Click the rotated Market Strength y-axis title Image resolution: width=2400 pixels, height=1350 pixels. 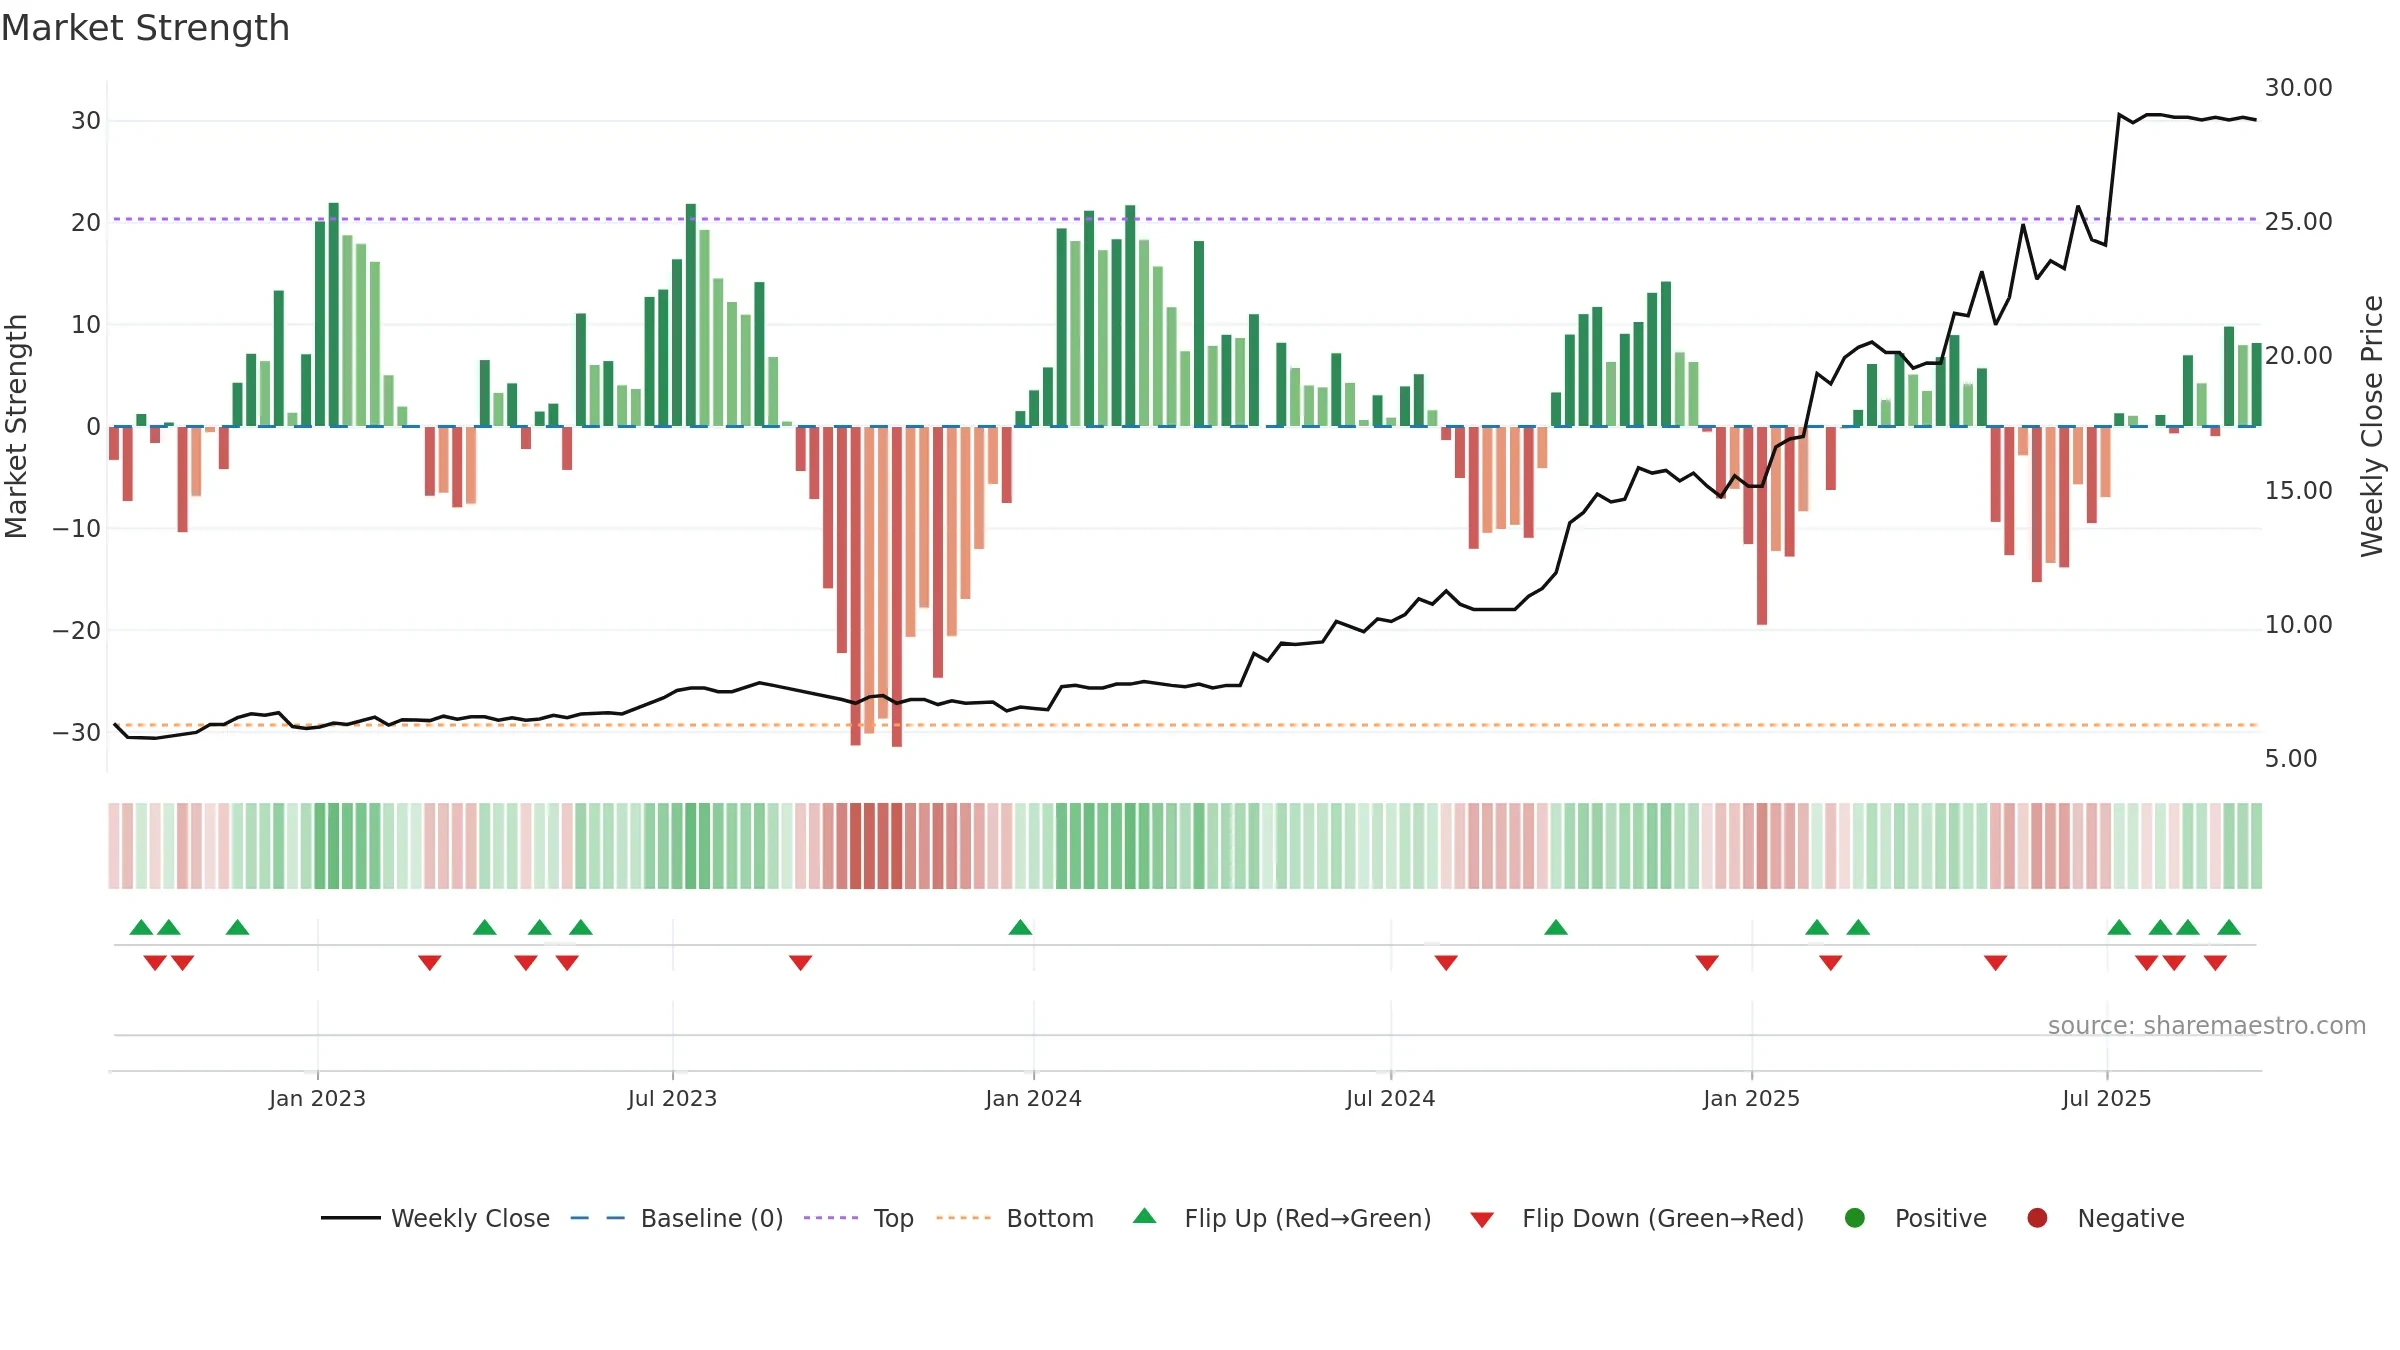[16, 426]
